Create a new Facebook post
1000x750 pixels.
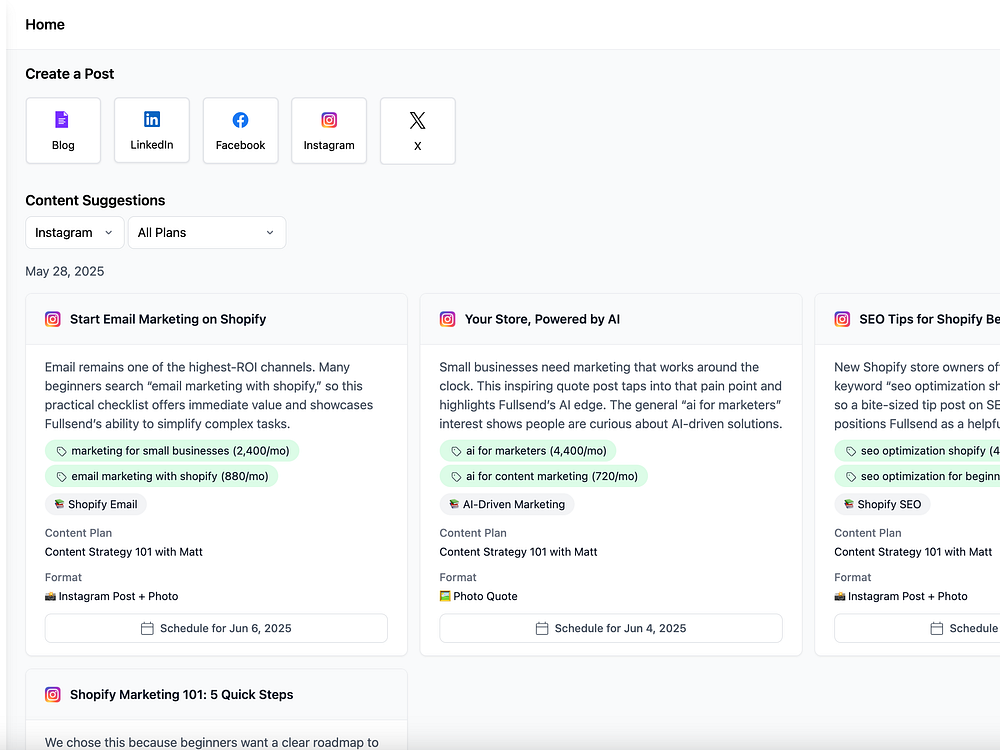tap(240, 131)
